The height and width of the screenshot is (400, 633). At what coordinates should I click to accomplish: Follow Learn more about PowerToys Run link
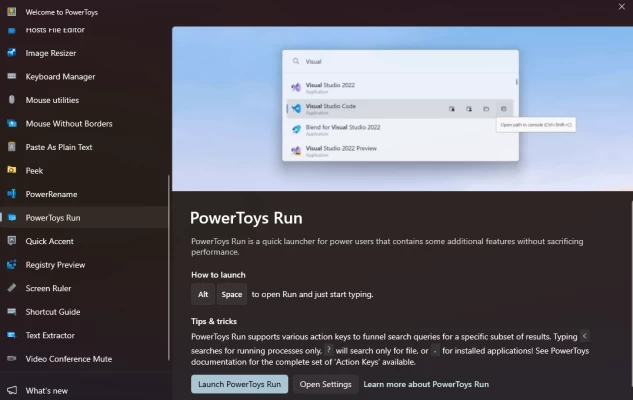point(426,384)
